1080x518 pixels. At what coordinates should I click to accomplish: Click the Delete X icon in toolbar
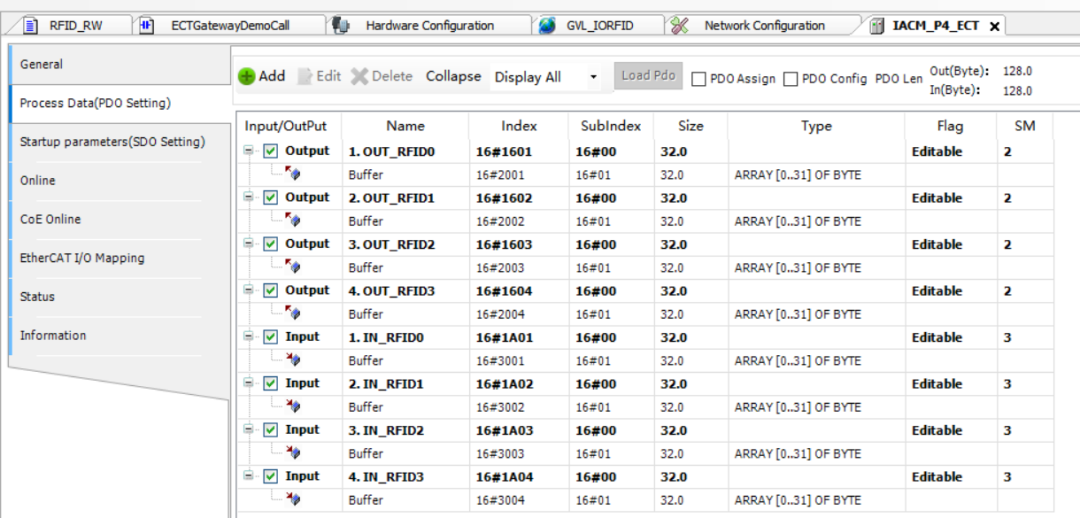pyautogui.click(x=359, y=77)
